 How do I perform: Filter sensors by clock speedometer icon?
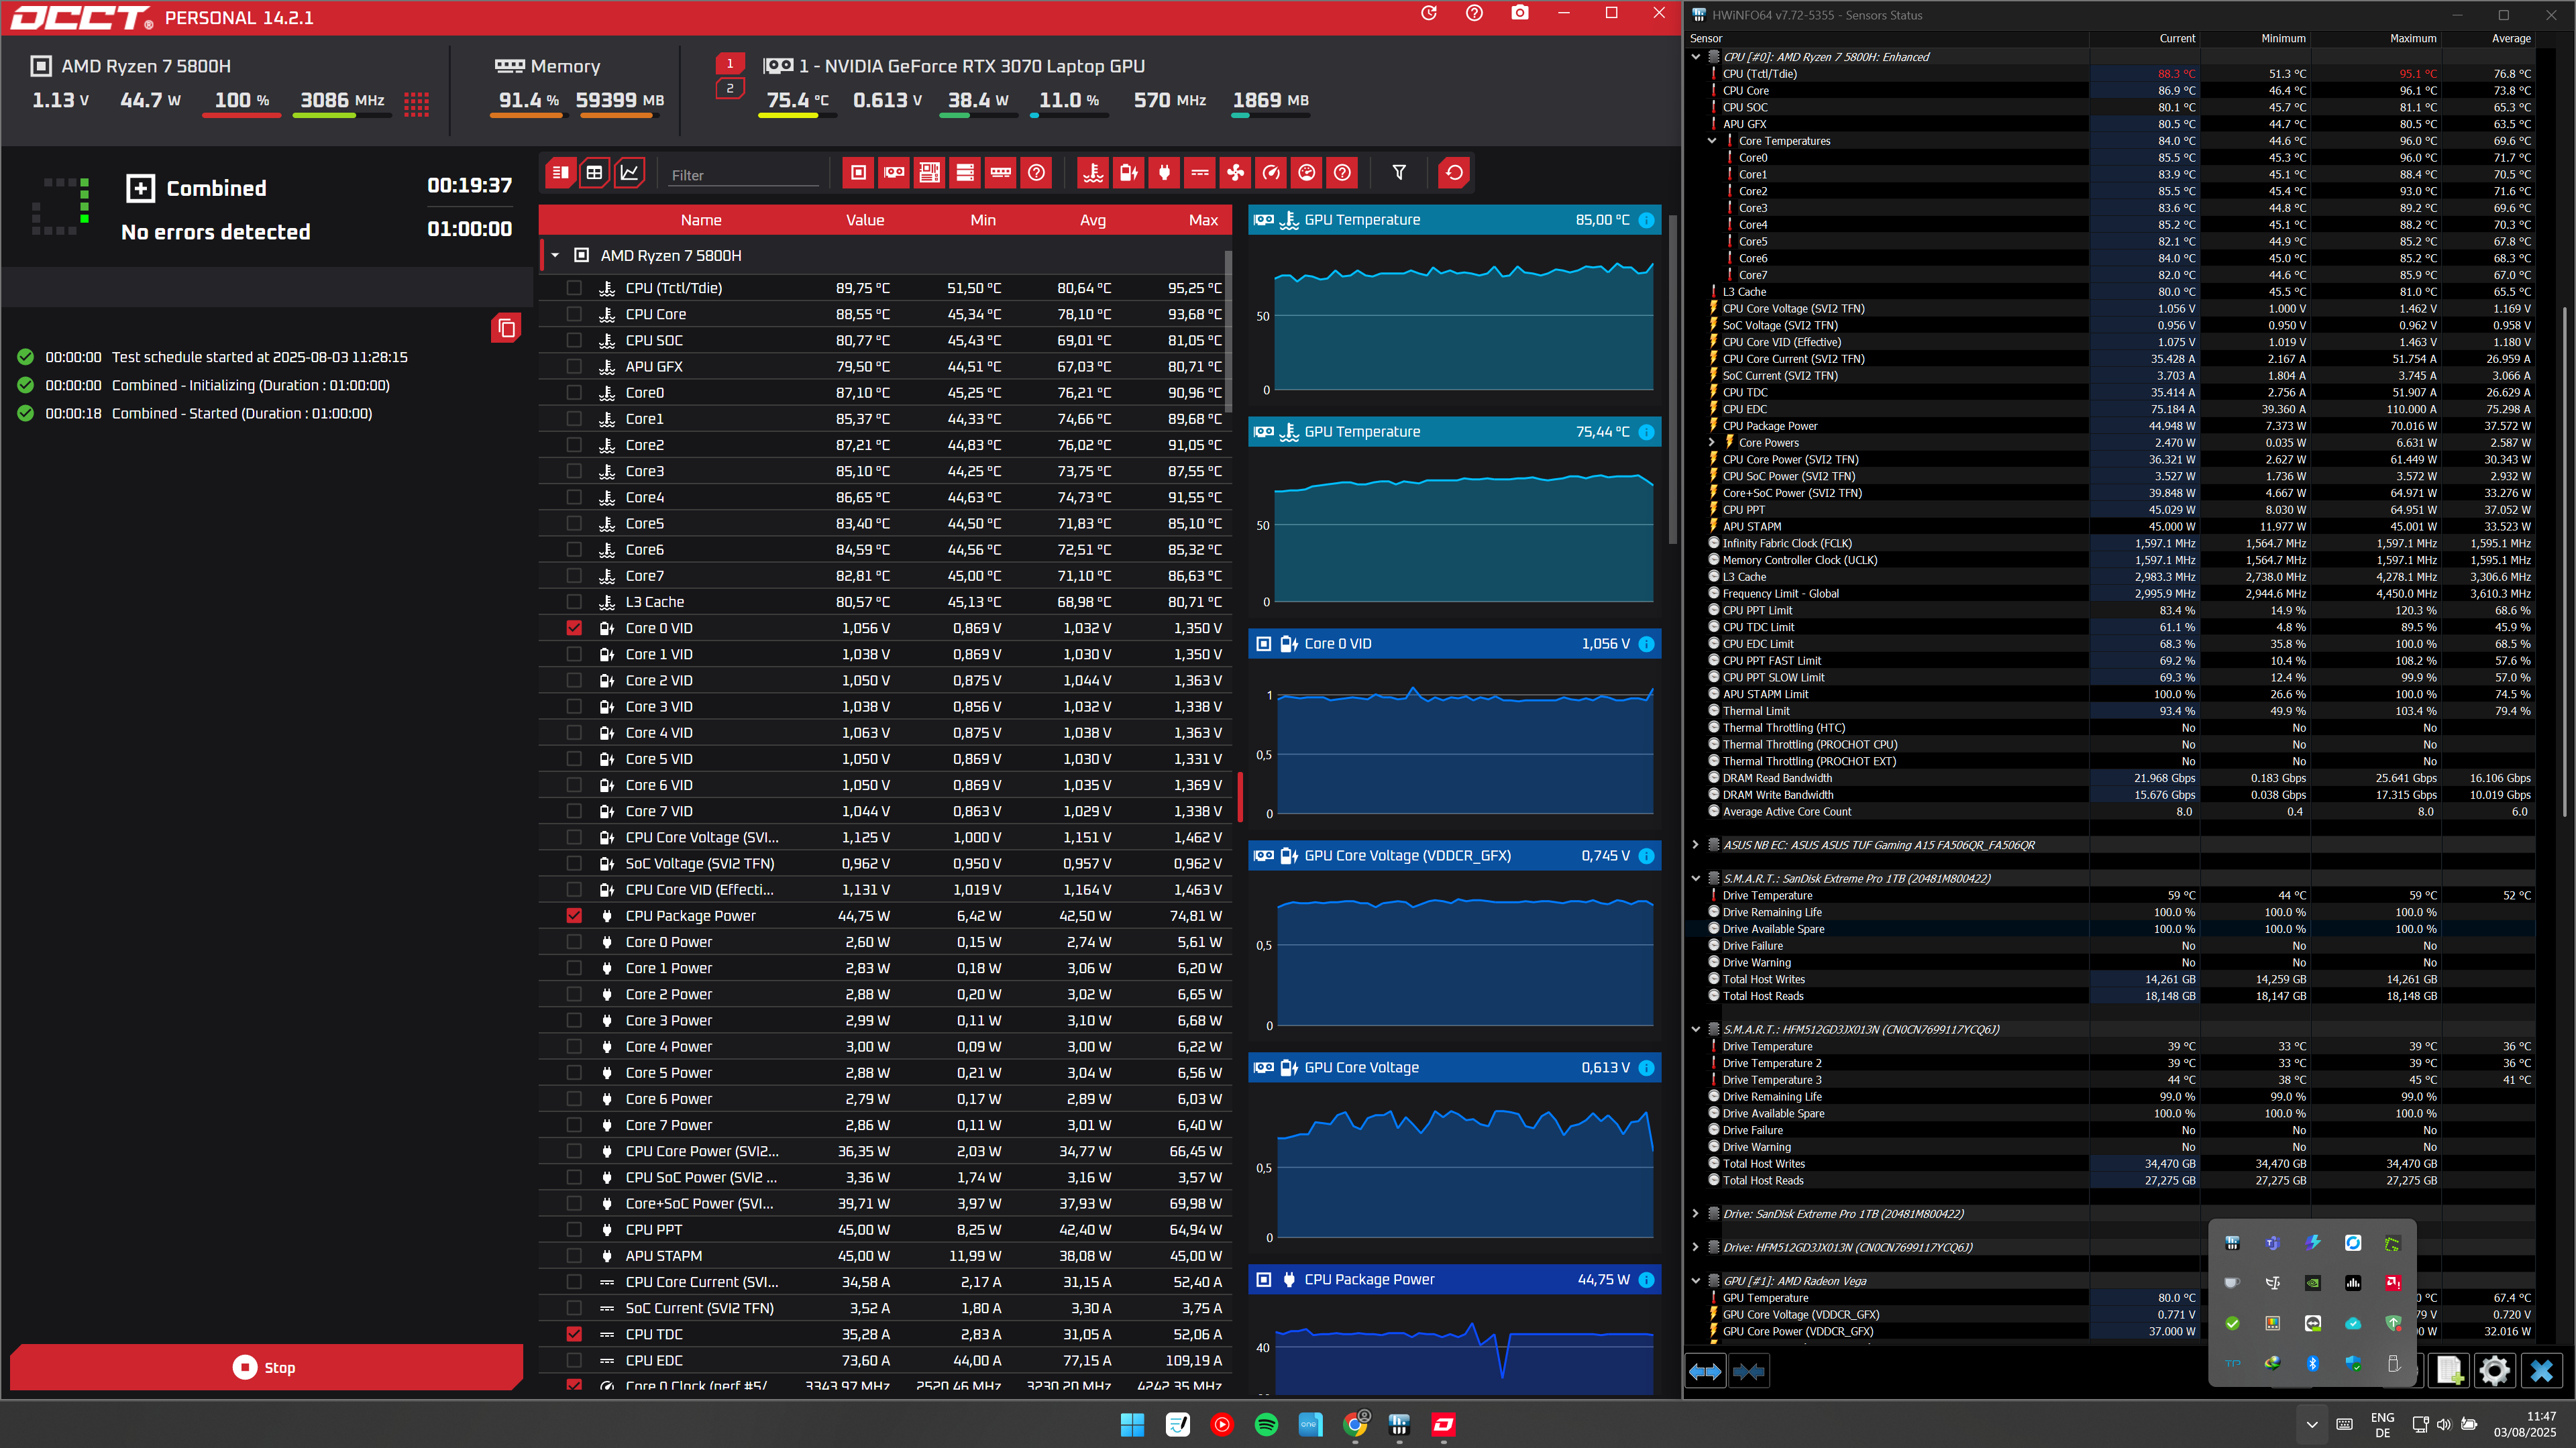pyautogui.click(x=1271, y=173)
